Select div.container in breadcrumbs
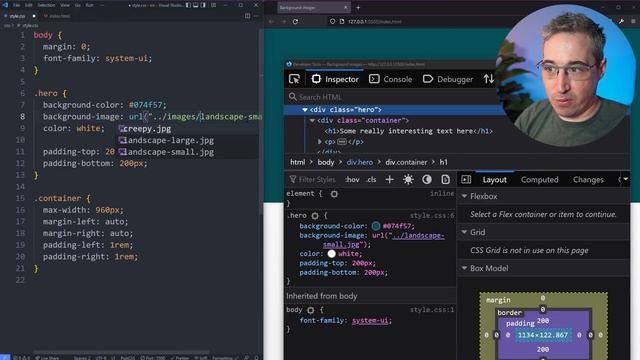 [x=406, y=162]
